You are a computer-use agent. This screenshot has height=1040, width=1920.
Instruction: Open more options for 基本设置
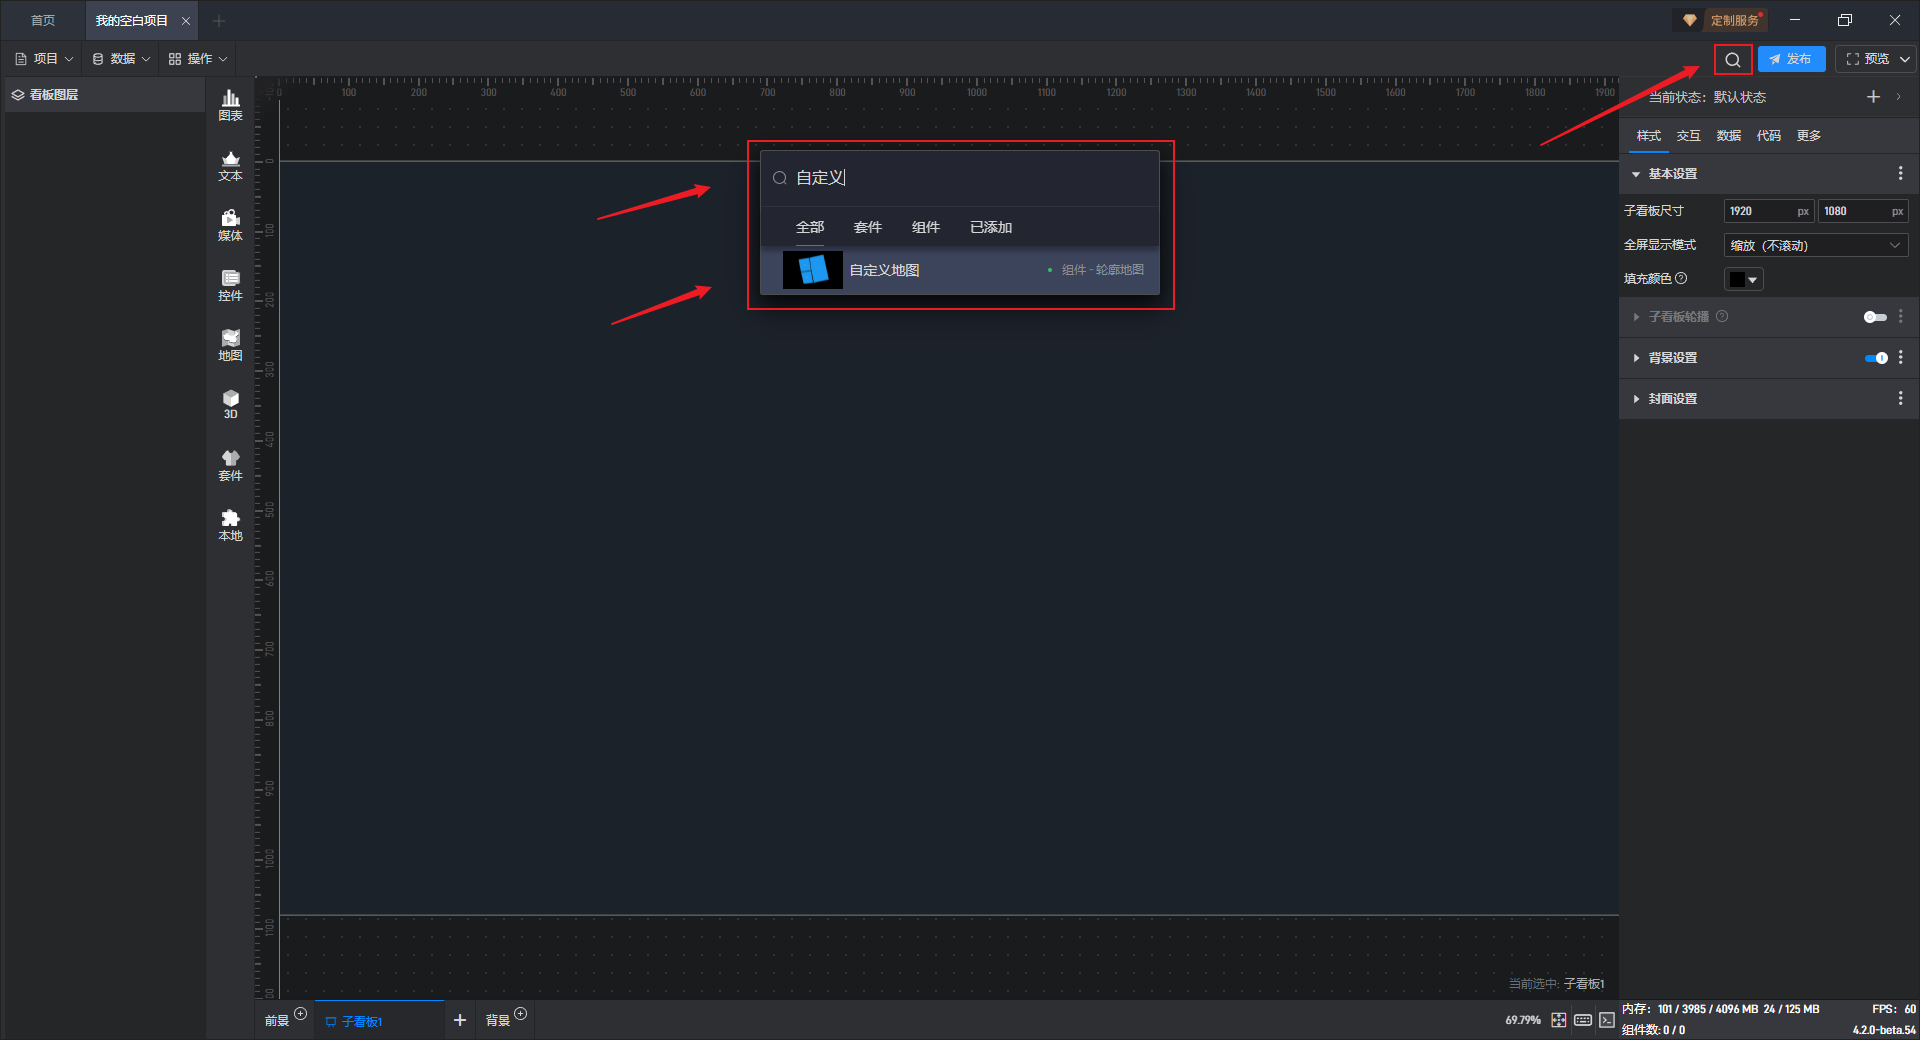coord(1900,174)
